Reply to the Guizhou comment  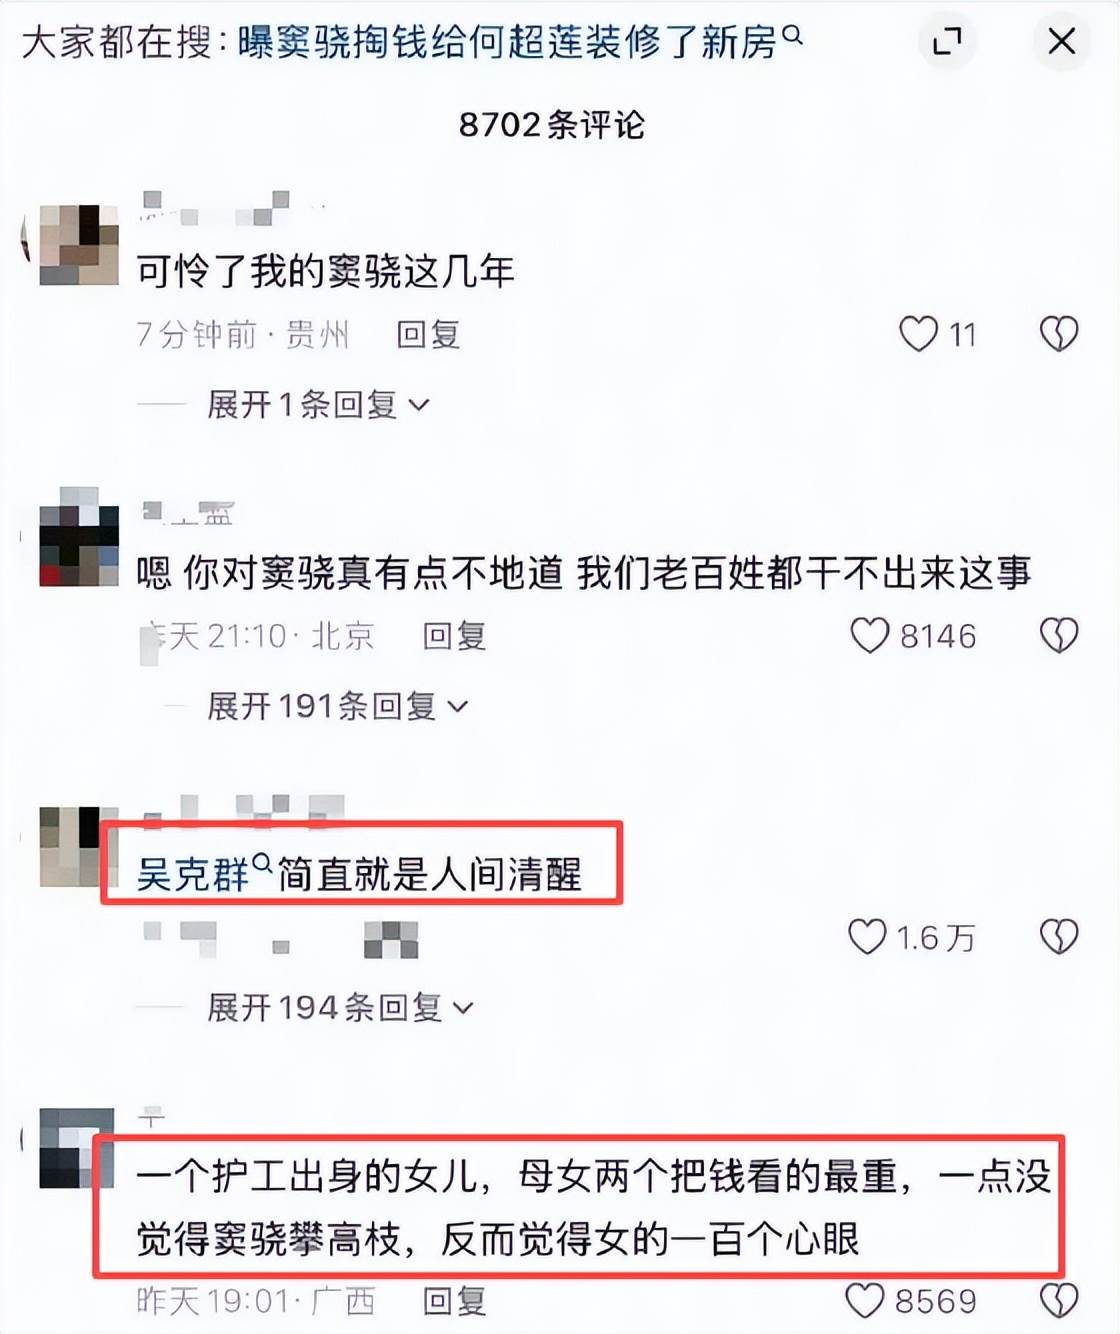pos(428,334)
